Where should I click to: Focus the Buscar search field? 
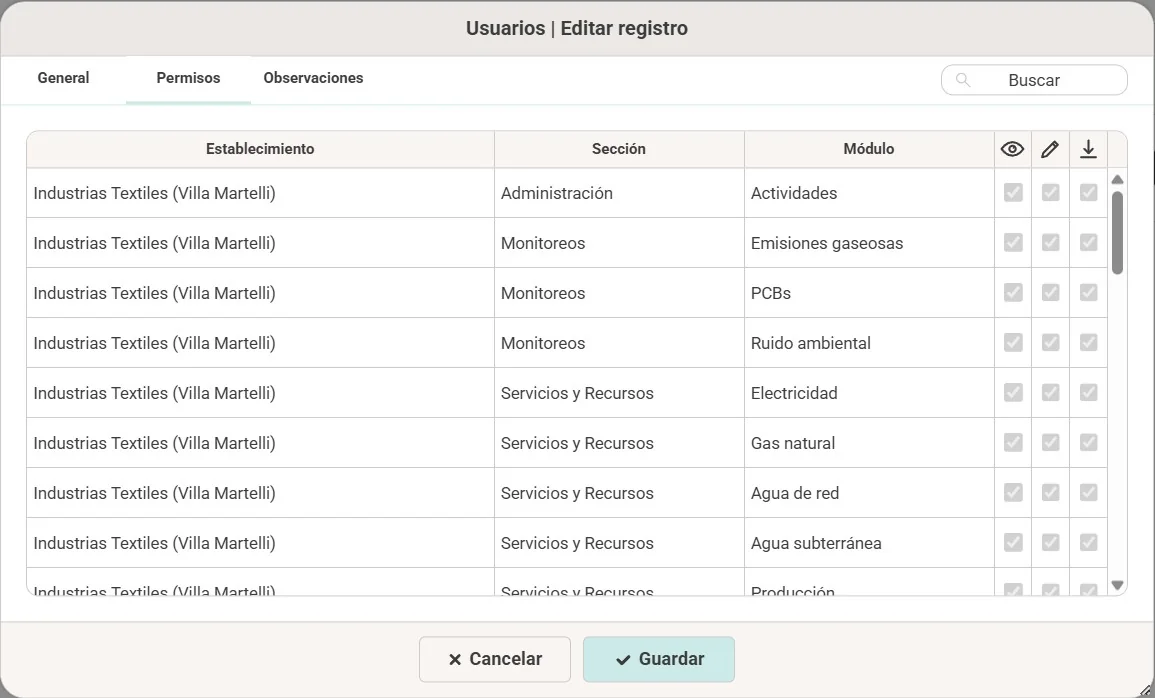click(1034, 80)
